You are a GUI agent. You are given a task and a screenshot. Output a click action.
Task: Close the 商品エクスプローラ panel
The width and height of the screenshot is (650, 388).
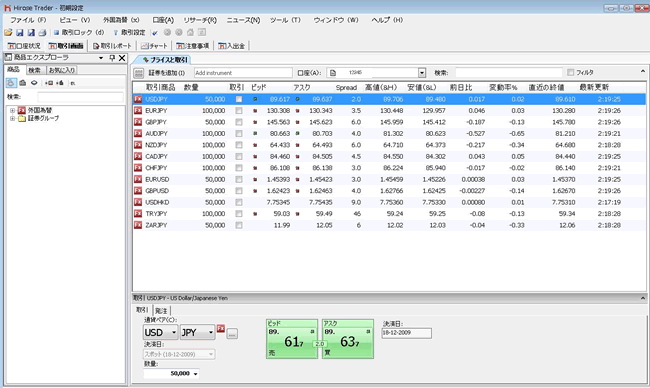coord(122,58)
